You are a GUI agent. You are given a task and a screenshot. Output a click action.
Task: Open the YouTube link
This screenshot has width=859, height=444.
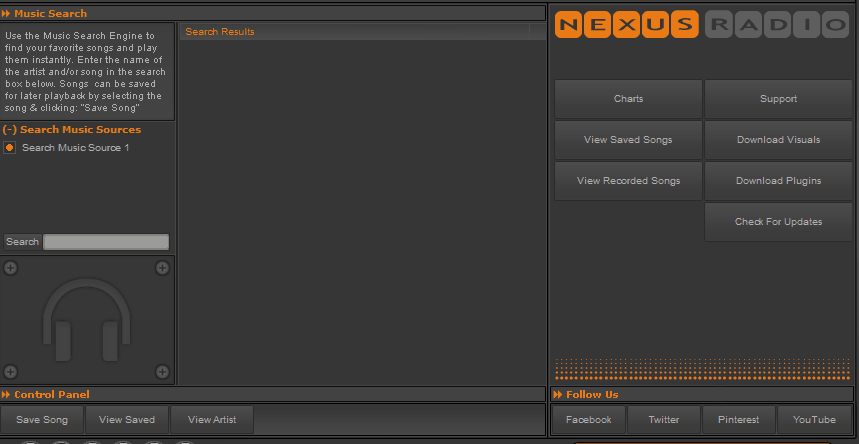tap(814, 420)
